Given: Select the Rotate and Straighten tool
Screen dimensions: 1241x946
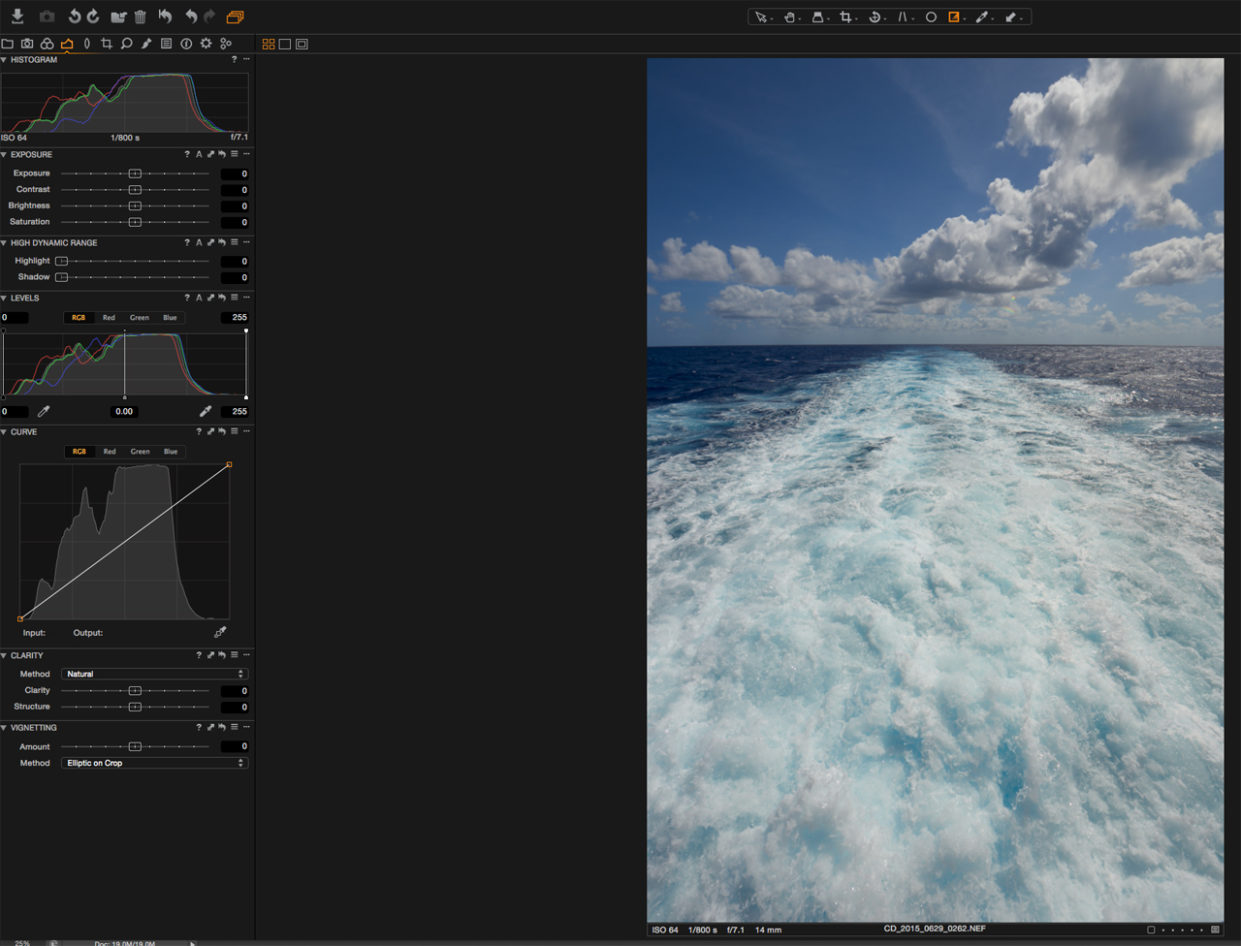Looking at the screenshot, I should (x=875, y=16).
